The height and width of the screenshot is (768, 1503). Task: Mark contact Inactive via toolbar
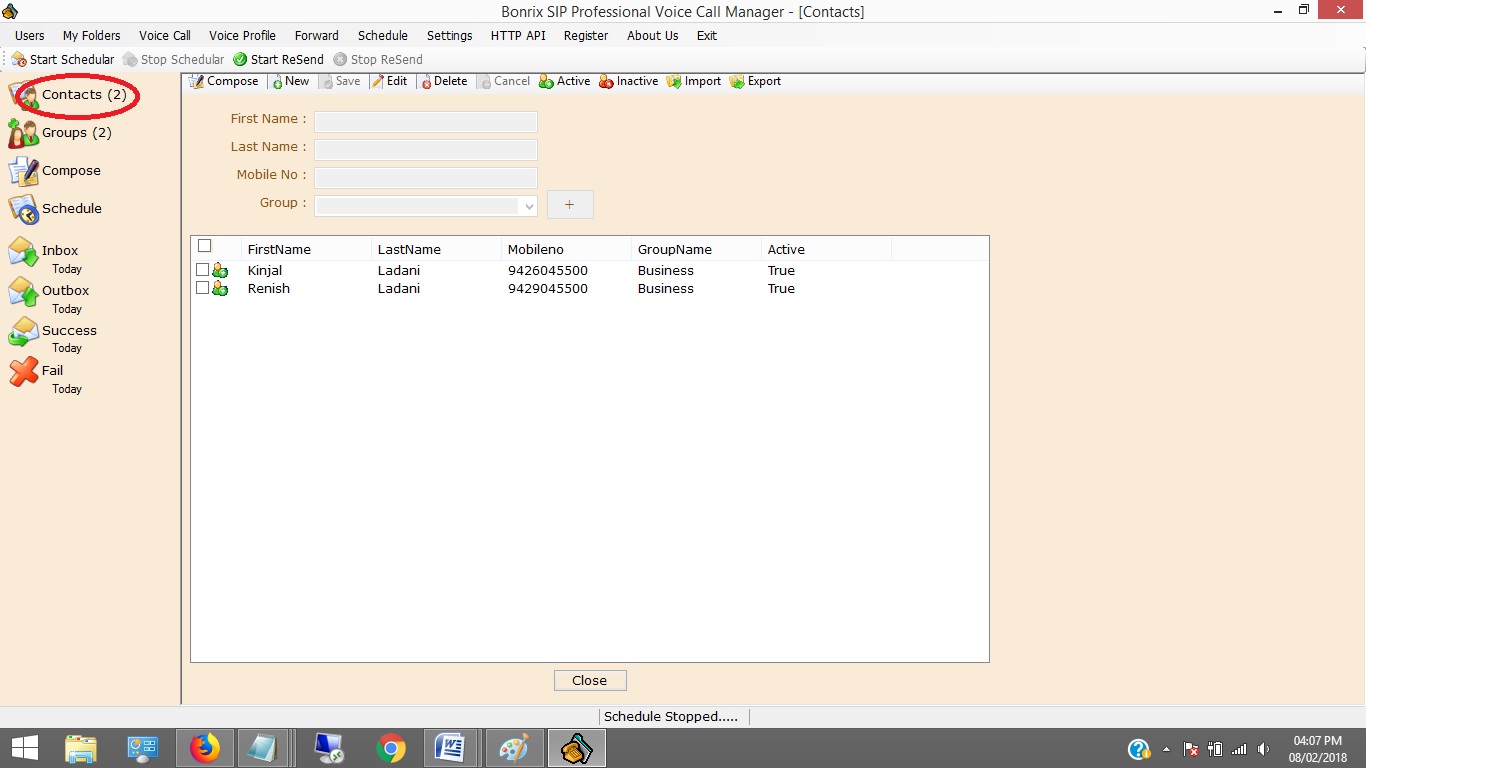629,81
